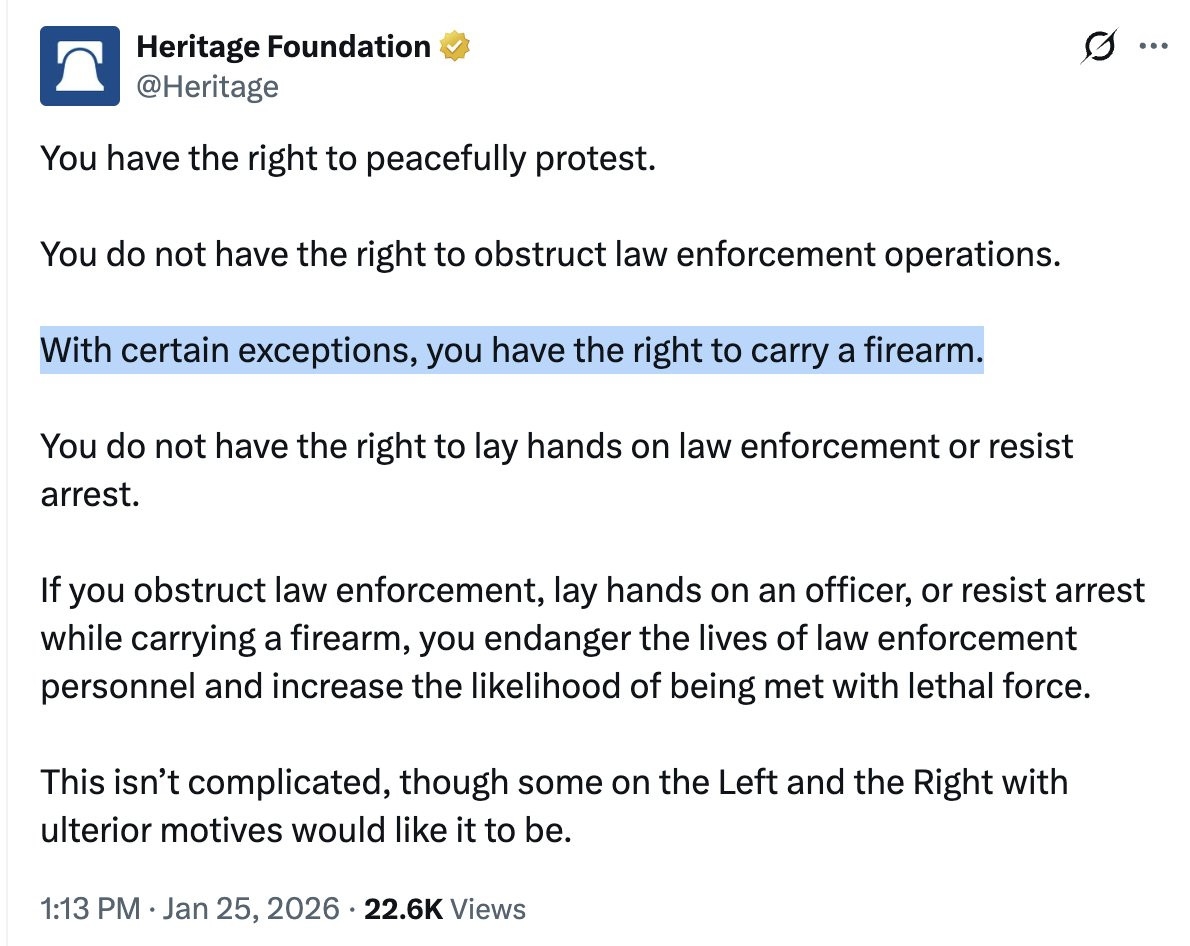This screenshot has width=1190, height=946.
Task: Click the sentence starting "This isn't complicated"
Action: [x=554, y=781]
